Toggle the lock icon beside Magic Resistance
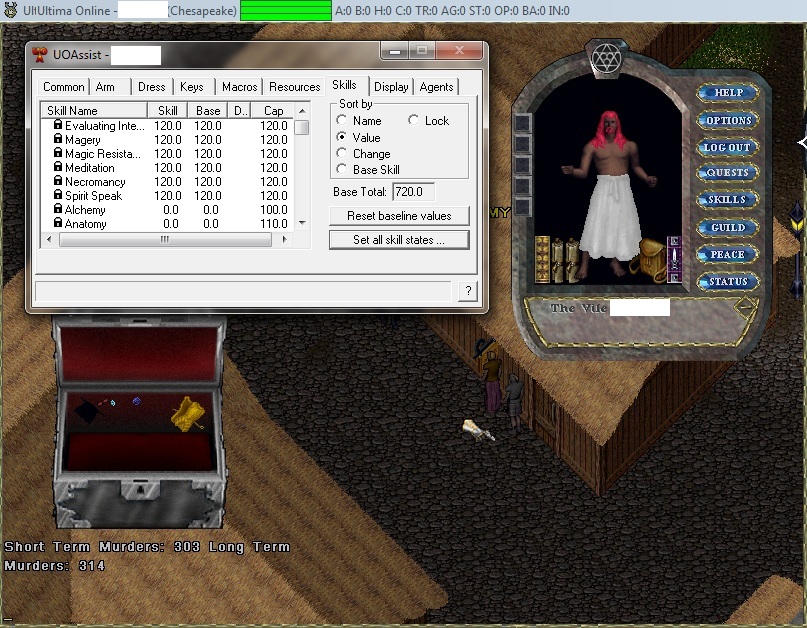Image resolution: width=807 pixels, height=628 pixels. (x=58, y=153)
